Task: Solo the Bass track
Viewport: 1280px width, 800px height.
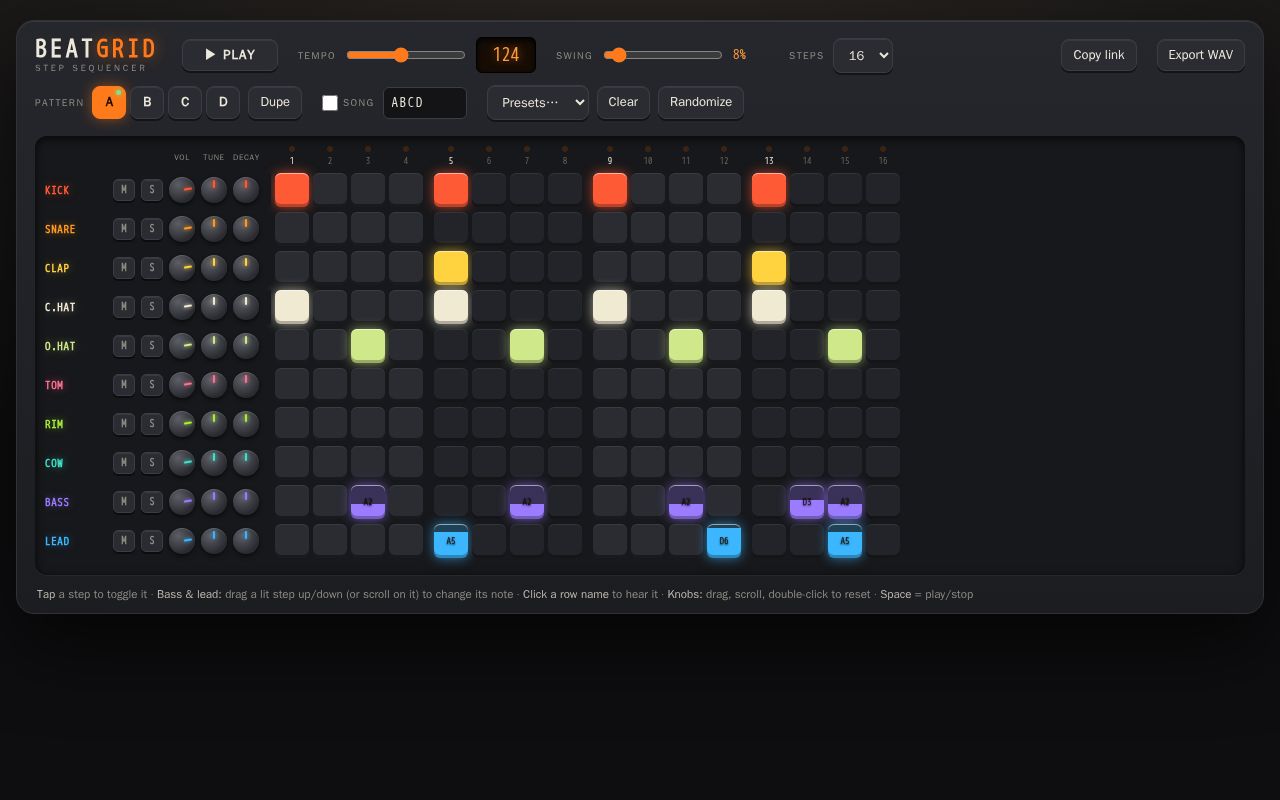Action: [152, 501]
